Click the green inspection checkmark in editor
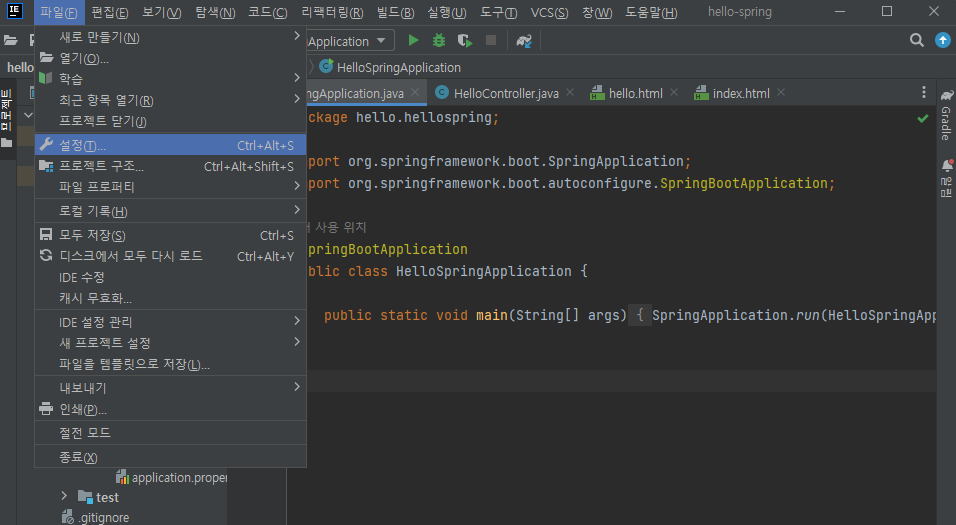The height and width of the screenshot is (525, 956). point(923,118)
